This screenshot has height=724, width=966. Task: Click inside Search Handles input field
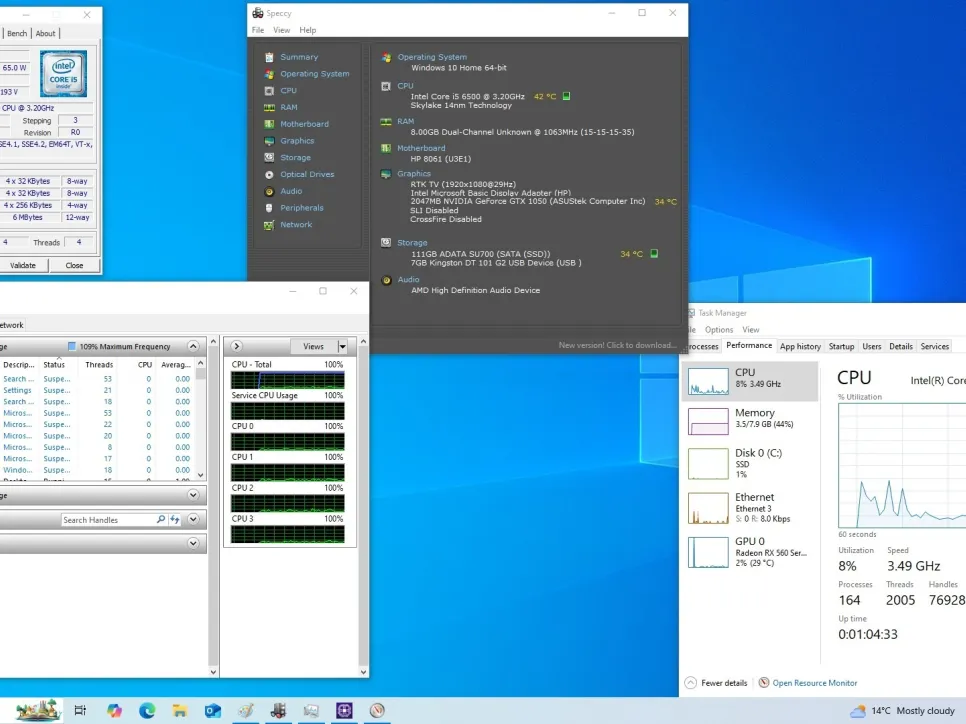[108, 519]
